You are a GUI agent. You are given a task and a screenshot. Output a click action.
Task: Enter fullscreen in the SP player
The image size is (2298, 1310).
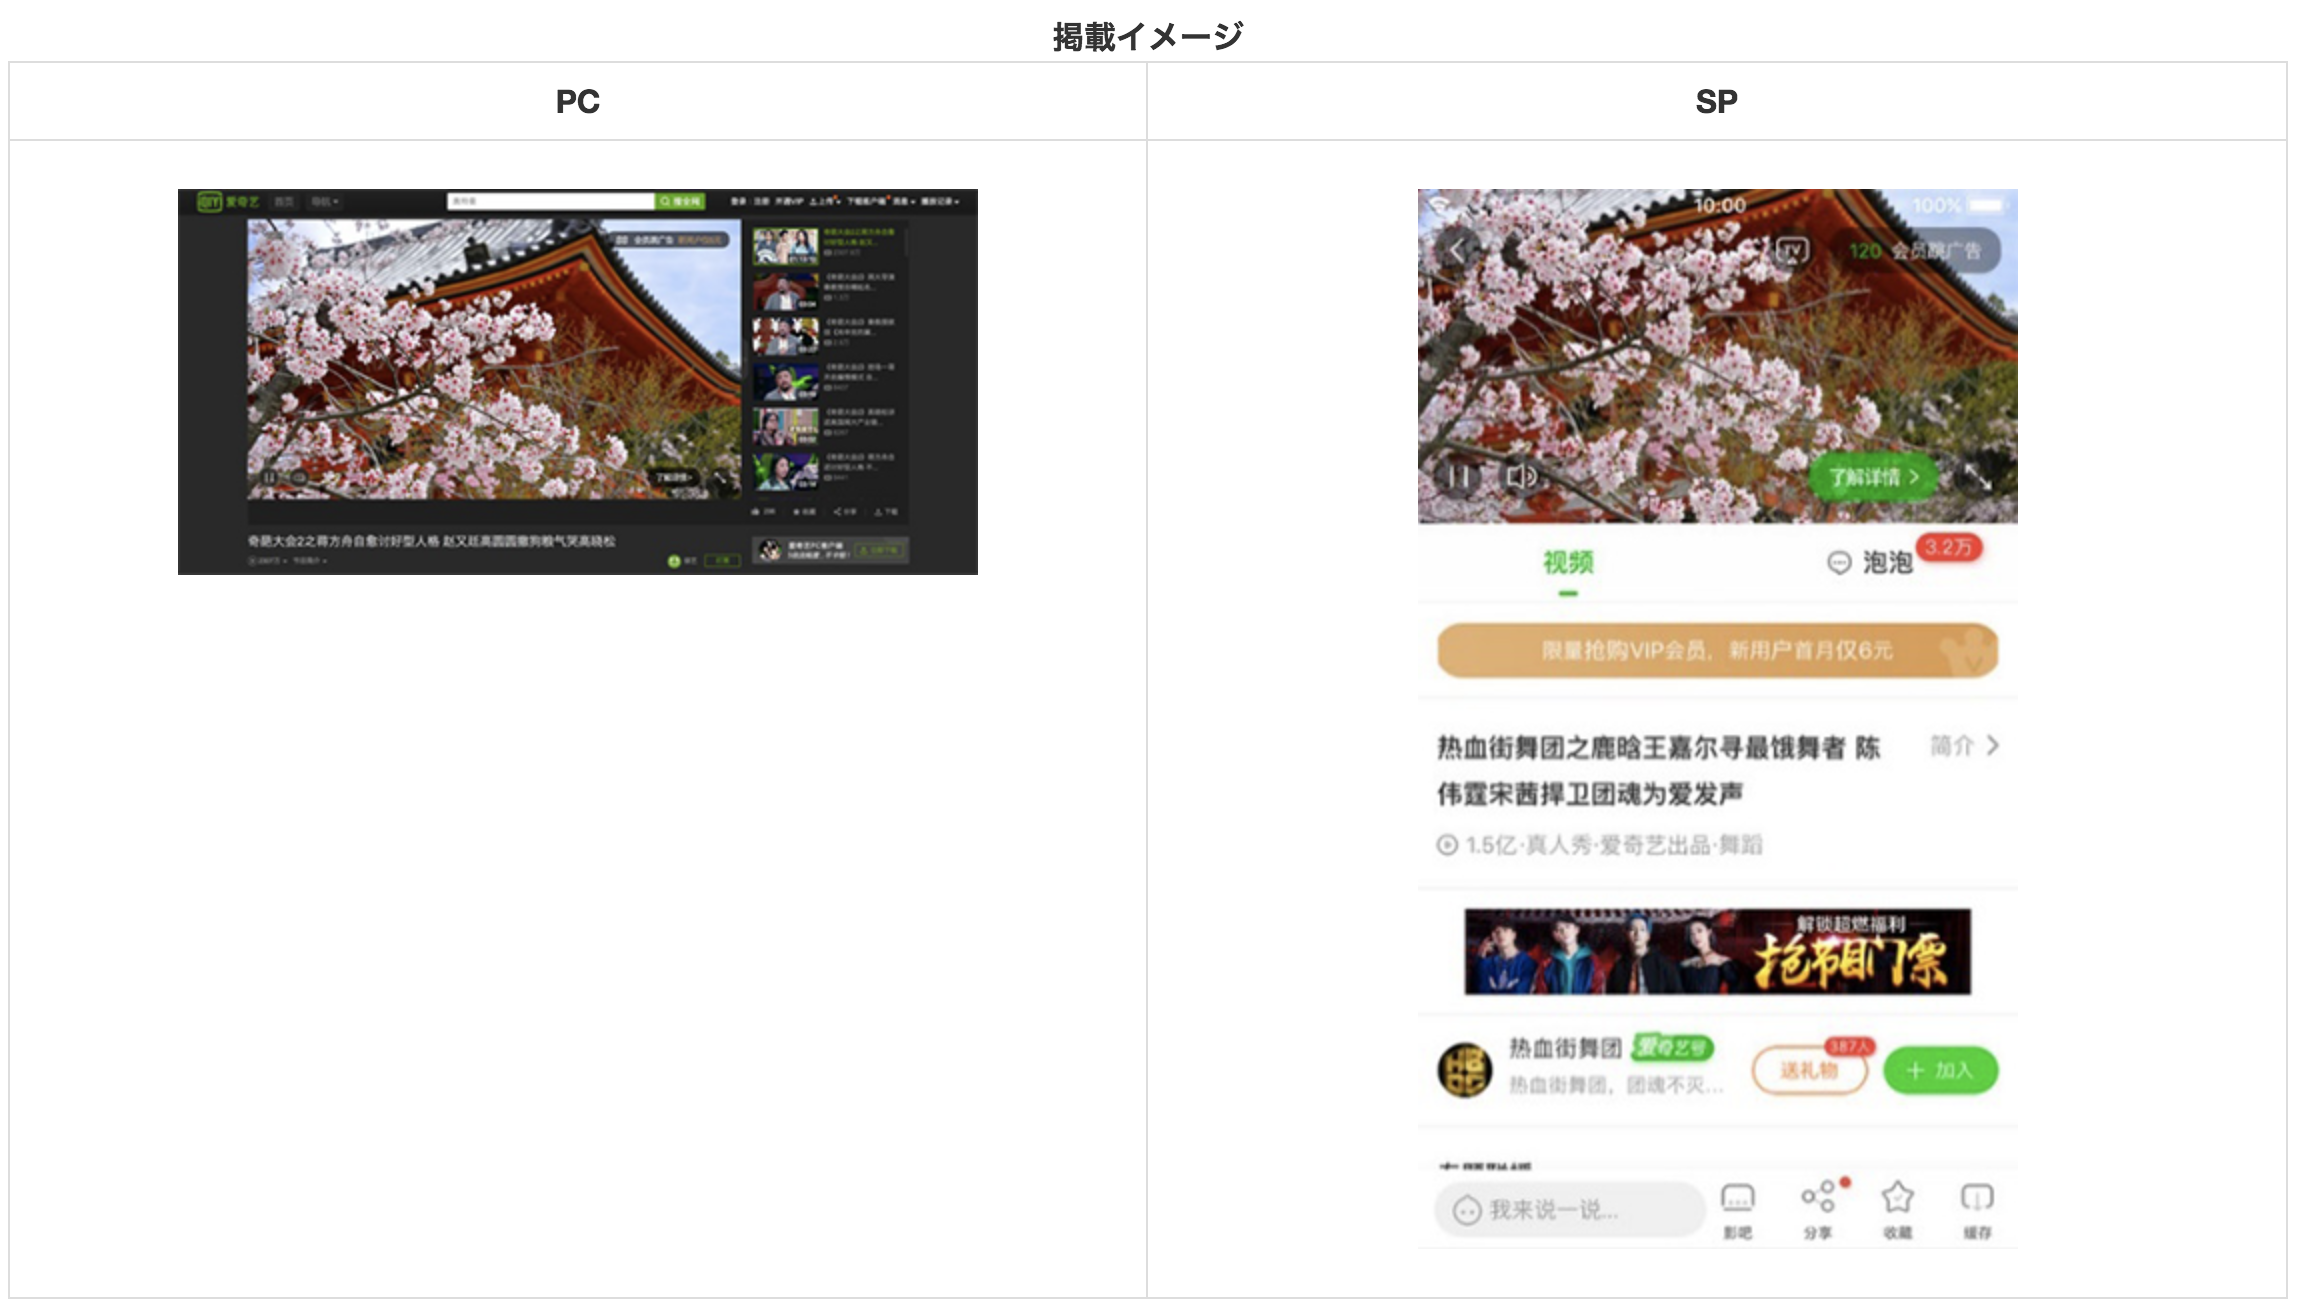pos(1977,477)
